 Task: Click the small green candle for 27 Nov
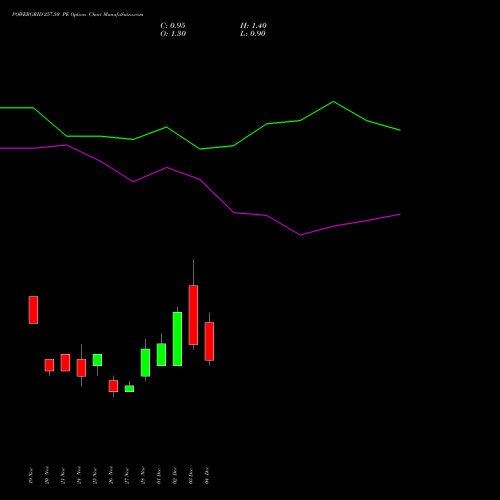tap(129, 389)
